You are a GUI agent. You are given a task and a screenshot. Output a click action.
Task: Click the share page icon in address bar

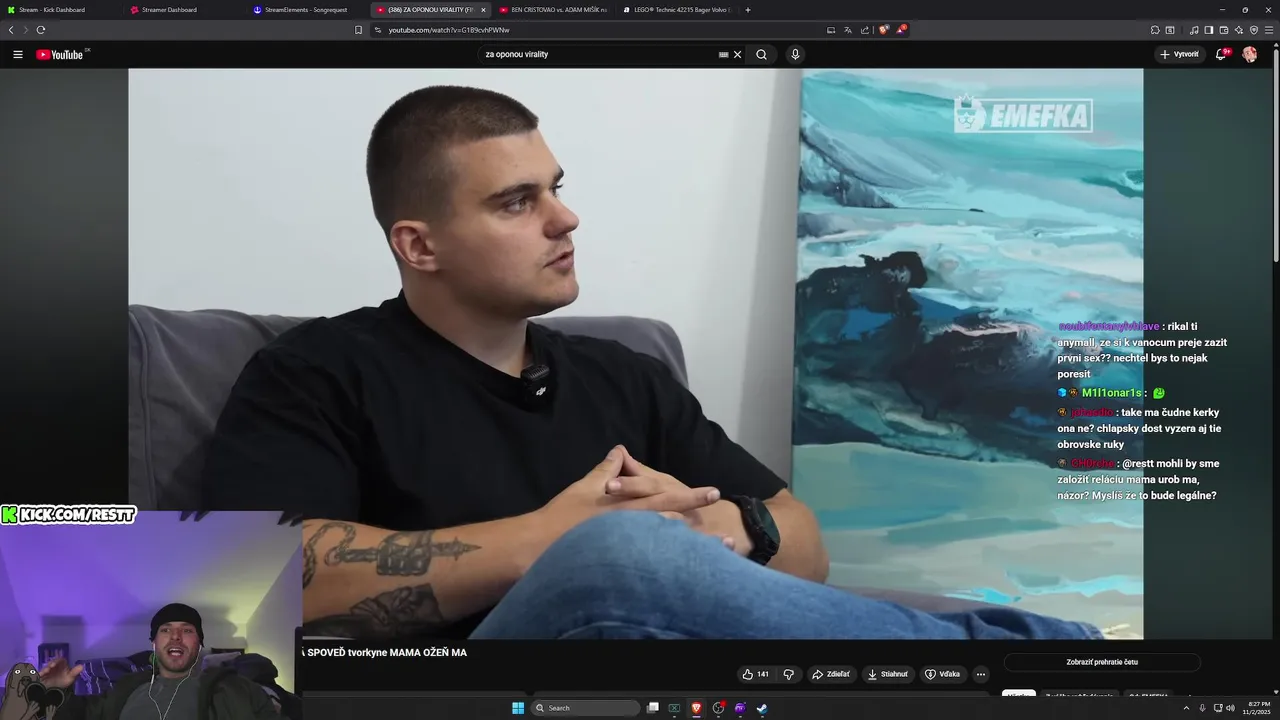click(865, 30)
